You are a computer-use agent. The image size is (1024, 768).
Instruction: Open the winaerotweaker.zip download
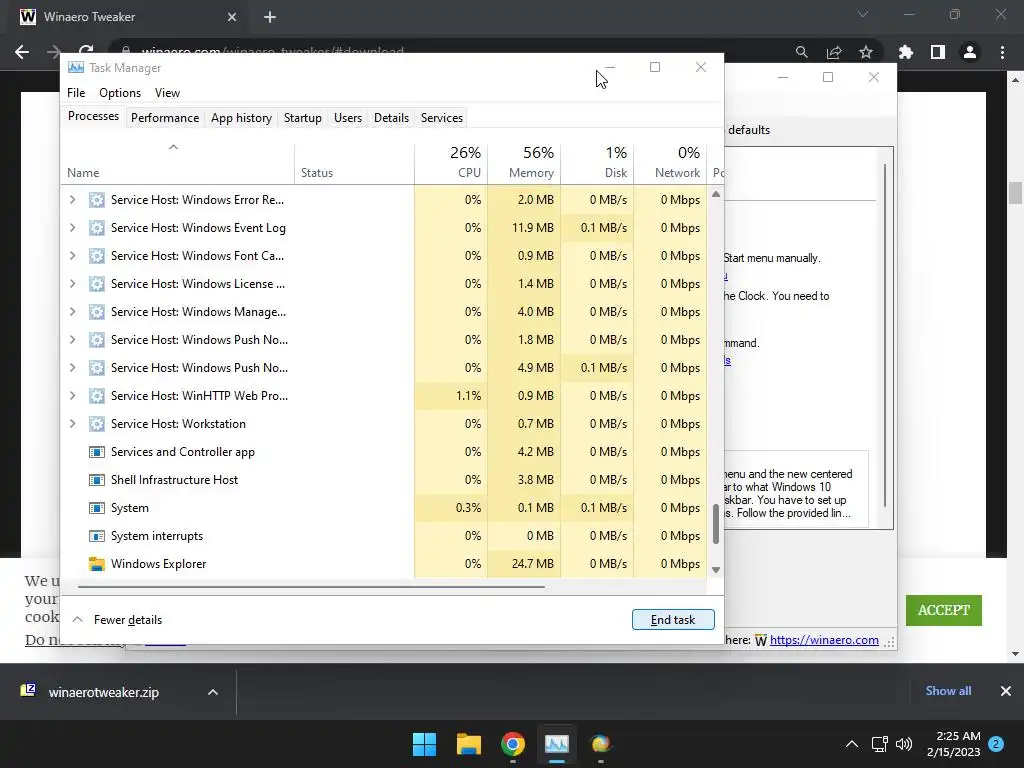(x=103, y=692)
